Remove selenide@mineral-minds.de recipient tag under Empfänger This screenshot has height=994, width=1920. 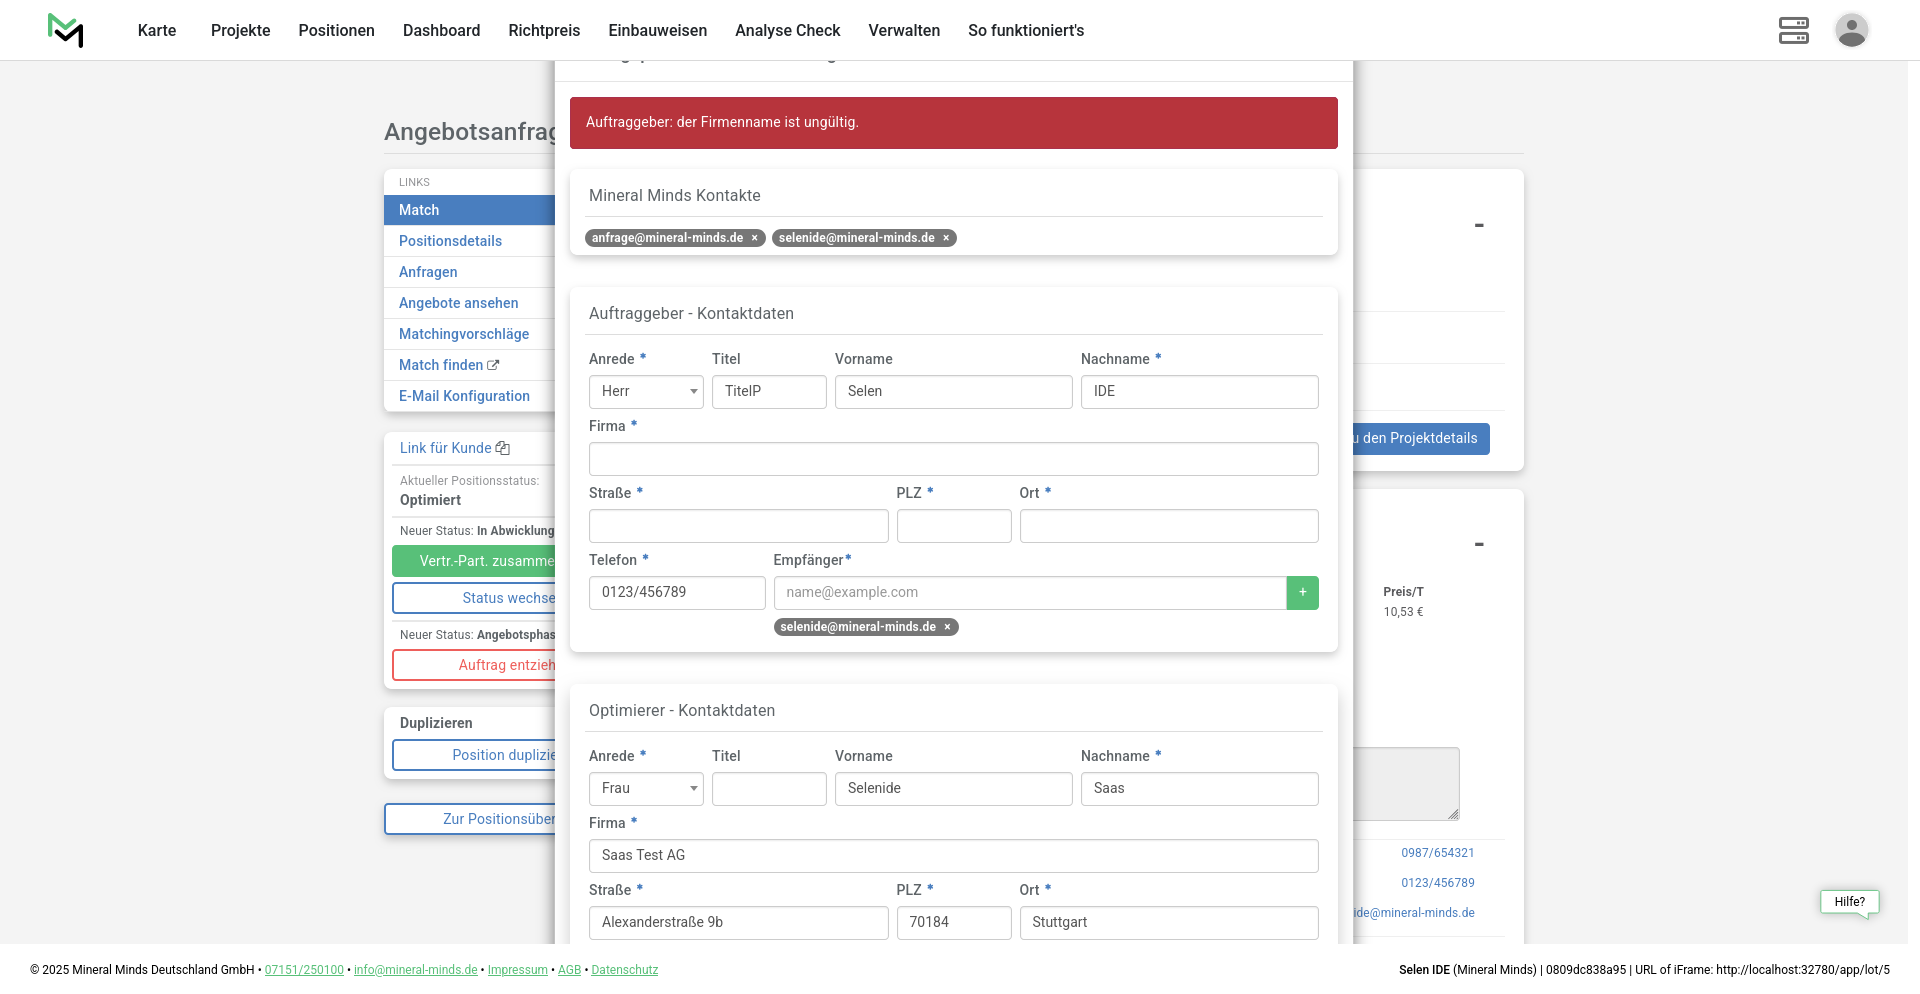(947, 627)
